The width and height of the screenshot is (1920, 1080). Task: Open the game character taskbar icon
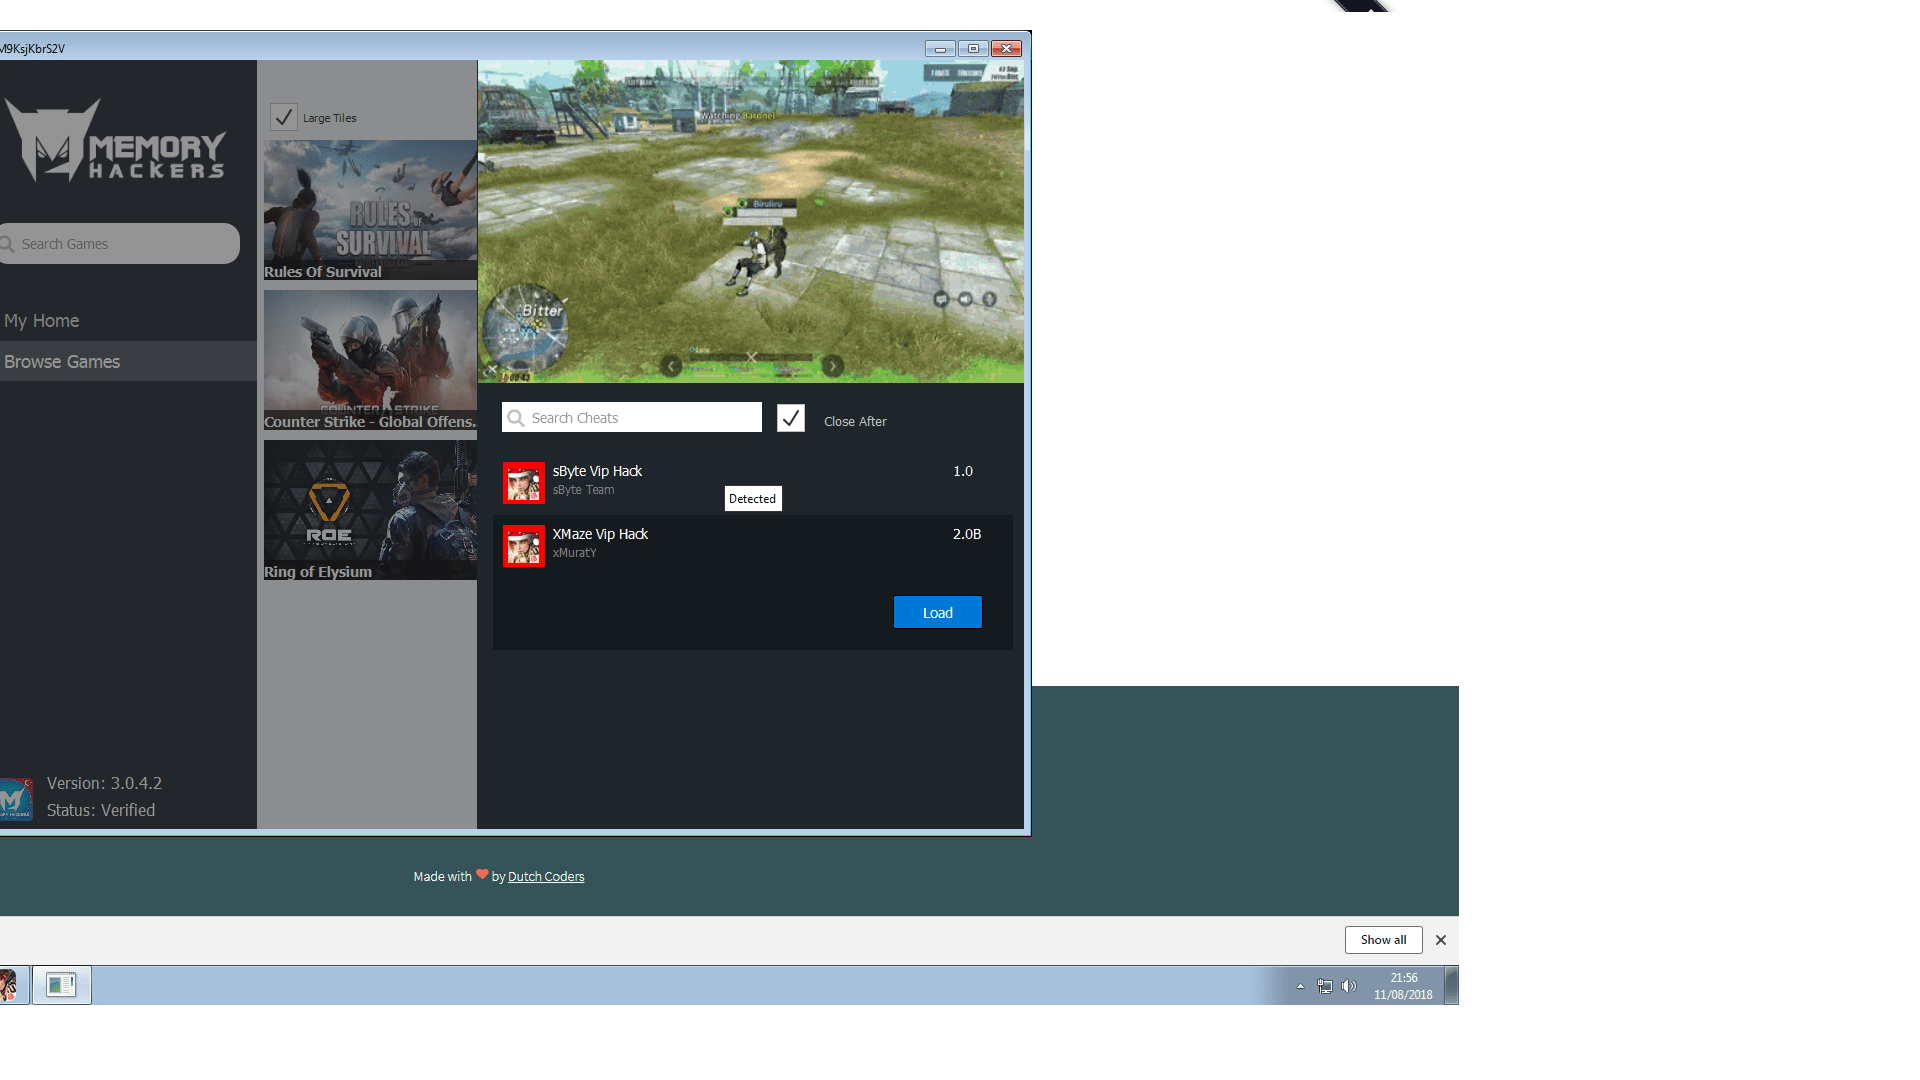[10, 986]
